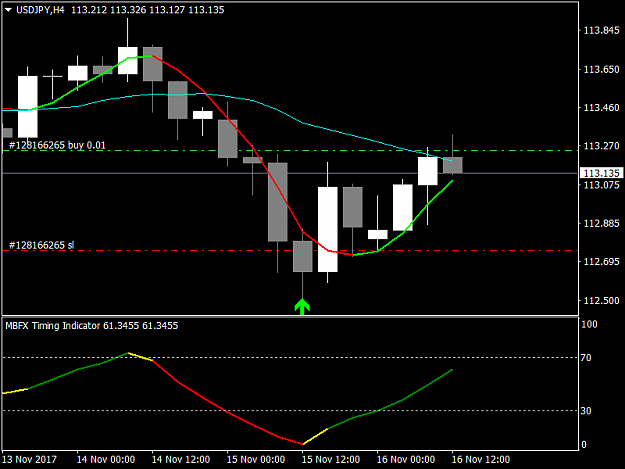
Task: Click the indicator scale value 100
Action: (x=590, y=324)
